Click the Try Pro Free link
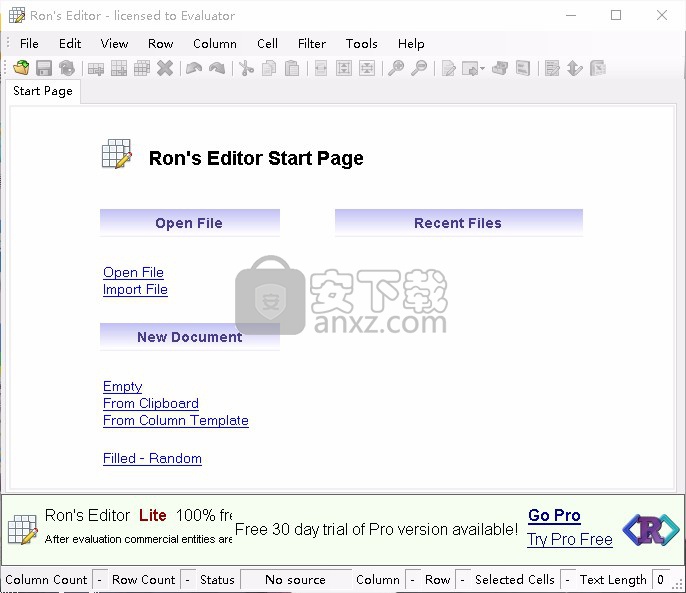The height and width of the screenshot is (593, 686). pyautogui.click(x=570, y=539)
